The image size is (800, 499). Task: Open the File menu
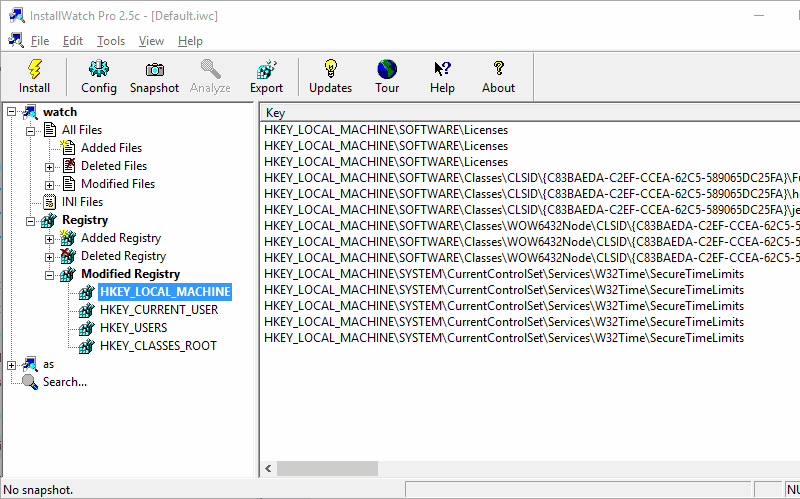[40, 41]
